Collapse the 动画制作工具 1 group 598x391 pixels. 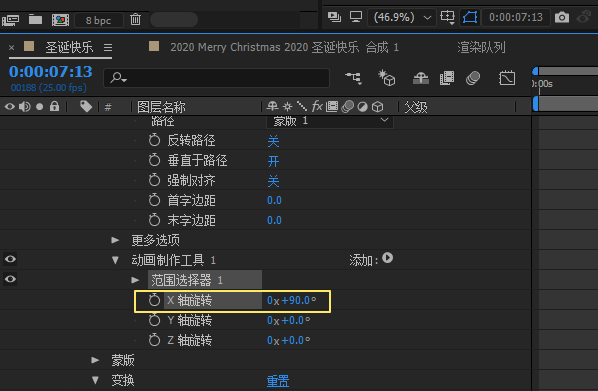pyautogui.click(x=115, y=260)
